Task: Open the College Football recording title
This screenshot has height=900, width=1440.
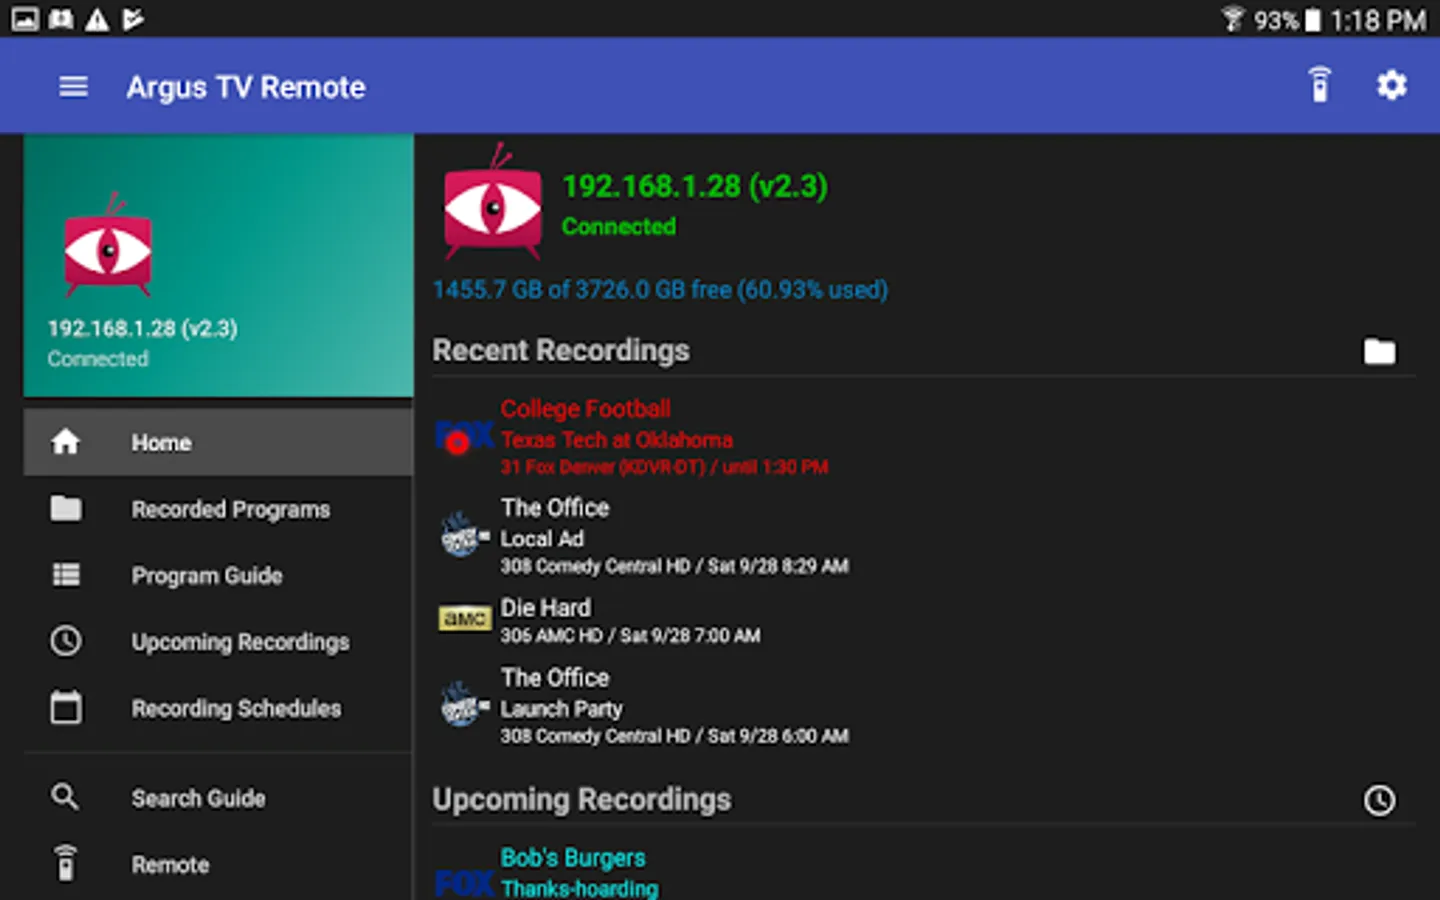Action: (586, 408)
